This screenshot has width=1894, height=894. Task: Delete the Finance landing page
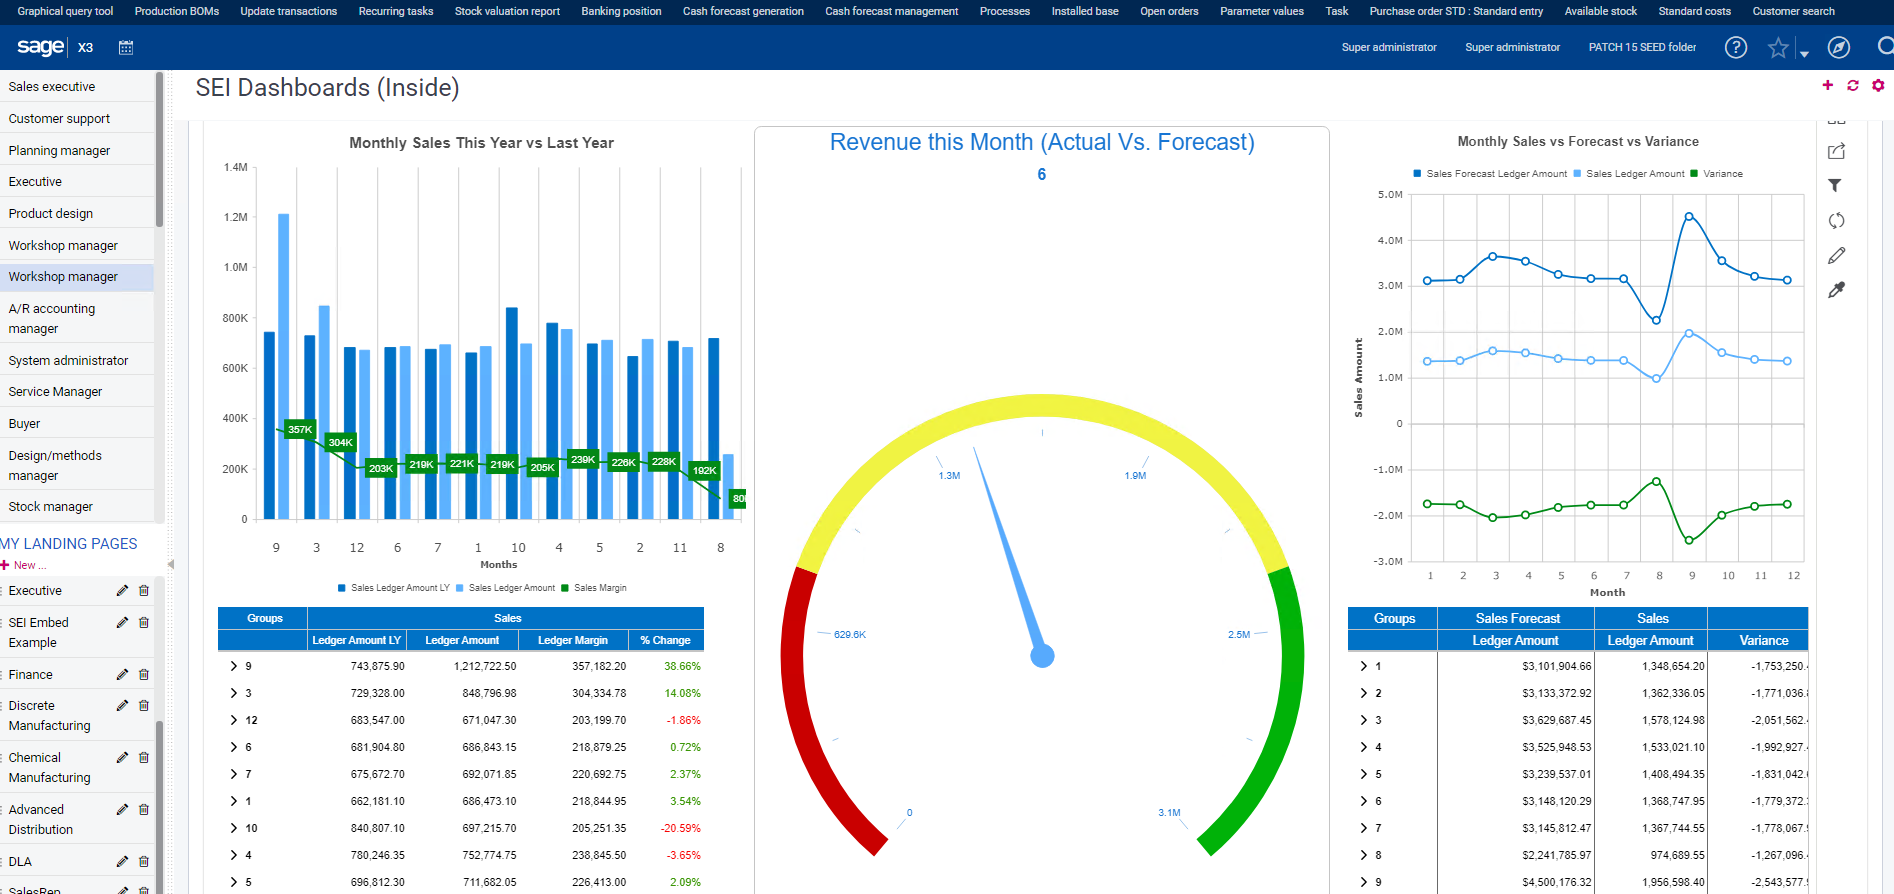[x=144, y=675]
